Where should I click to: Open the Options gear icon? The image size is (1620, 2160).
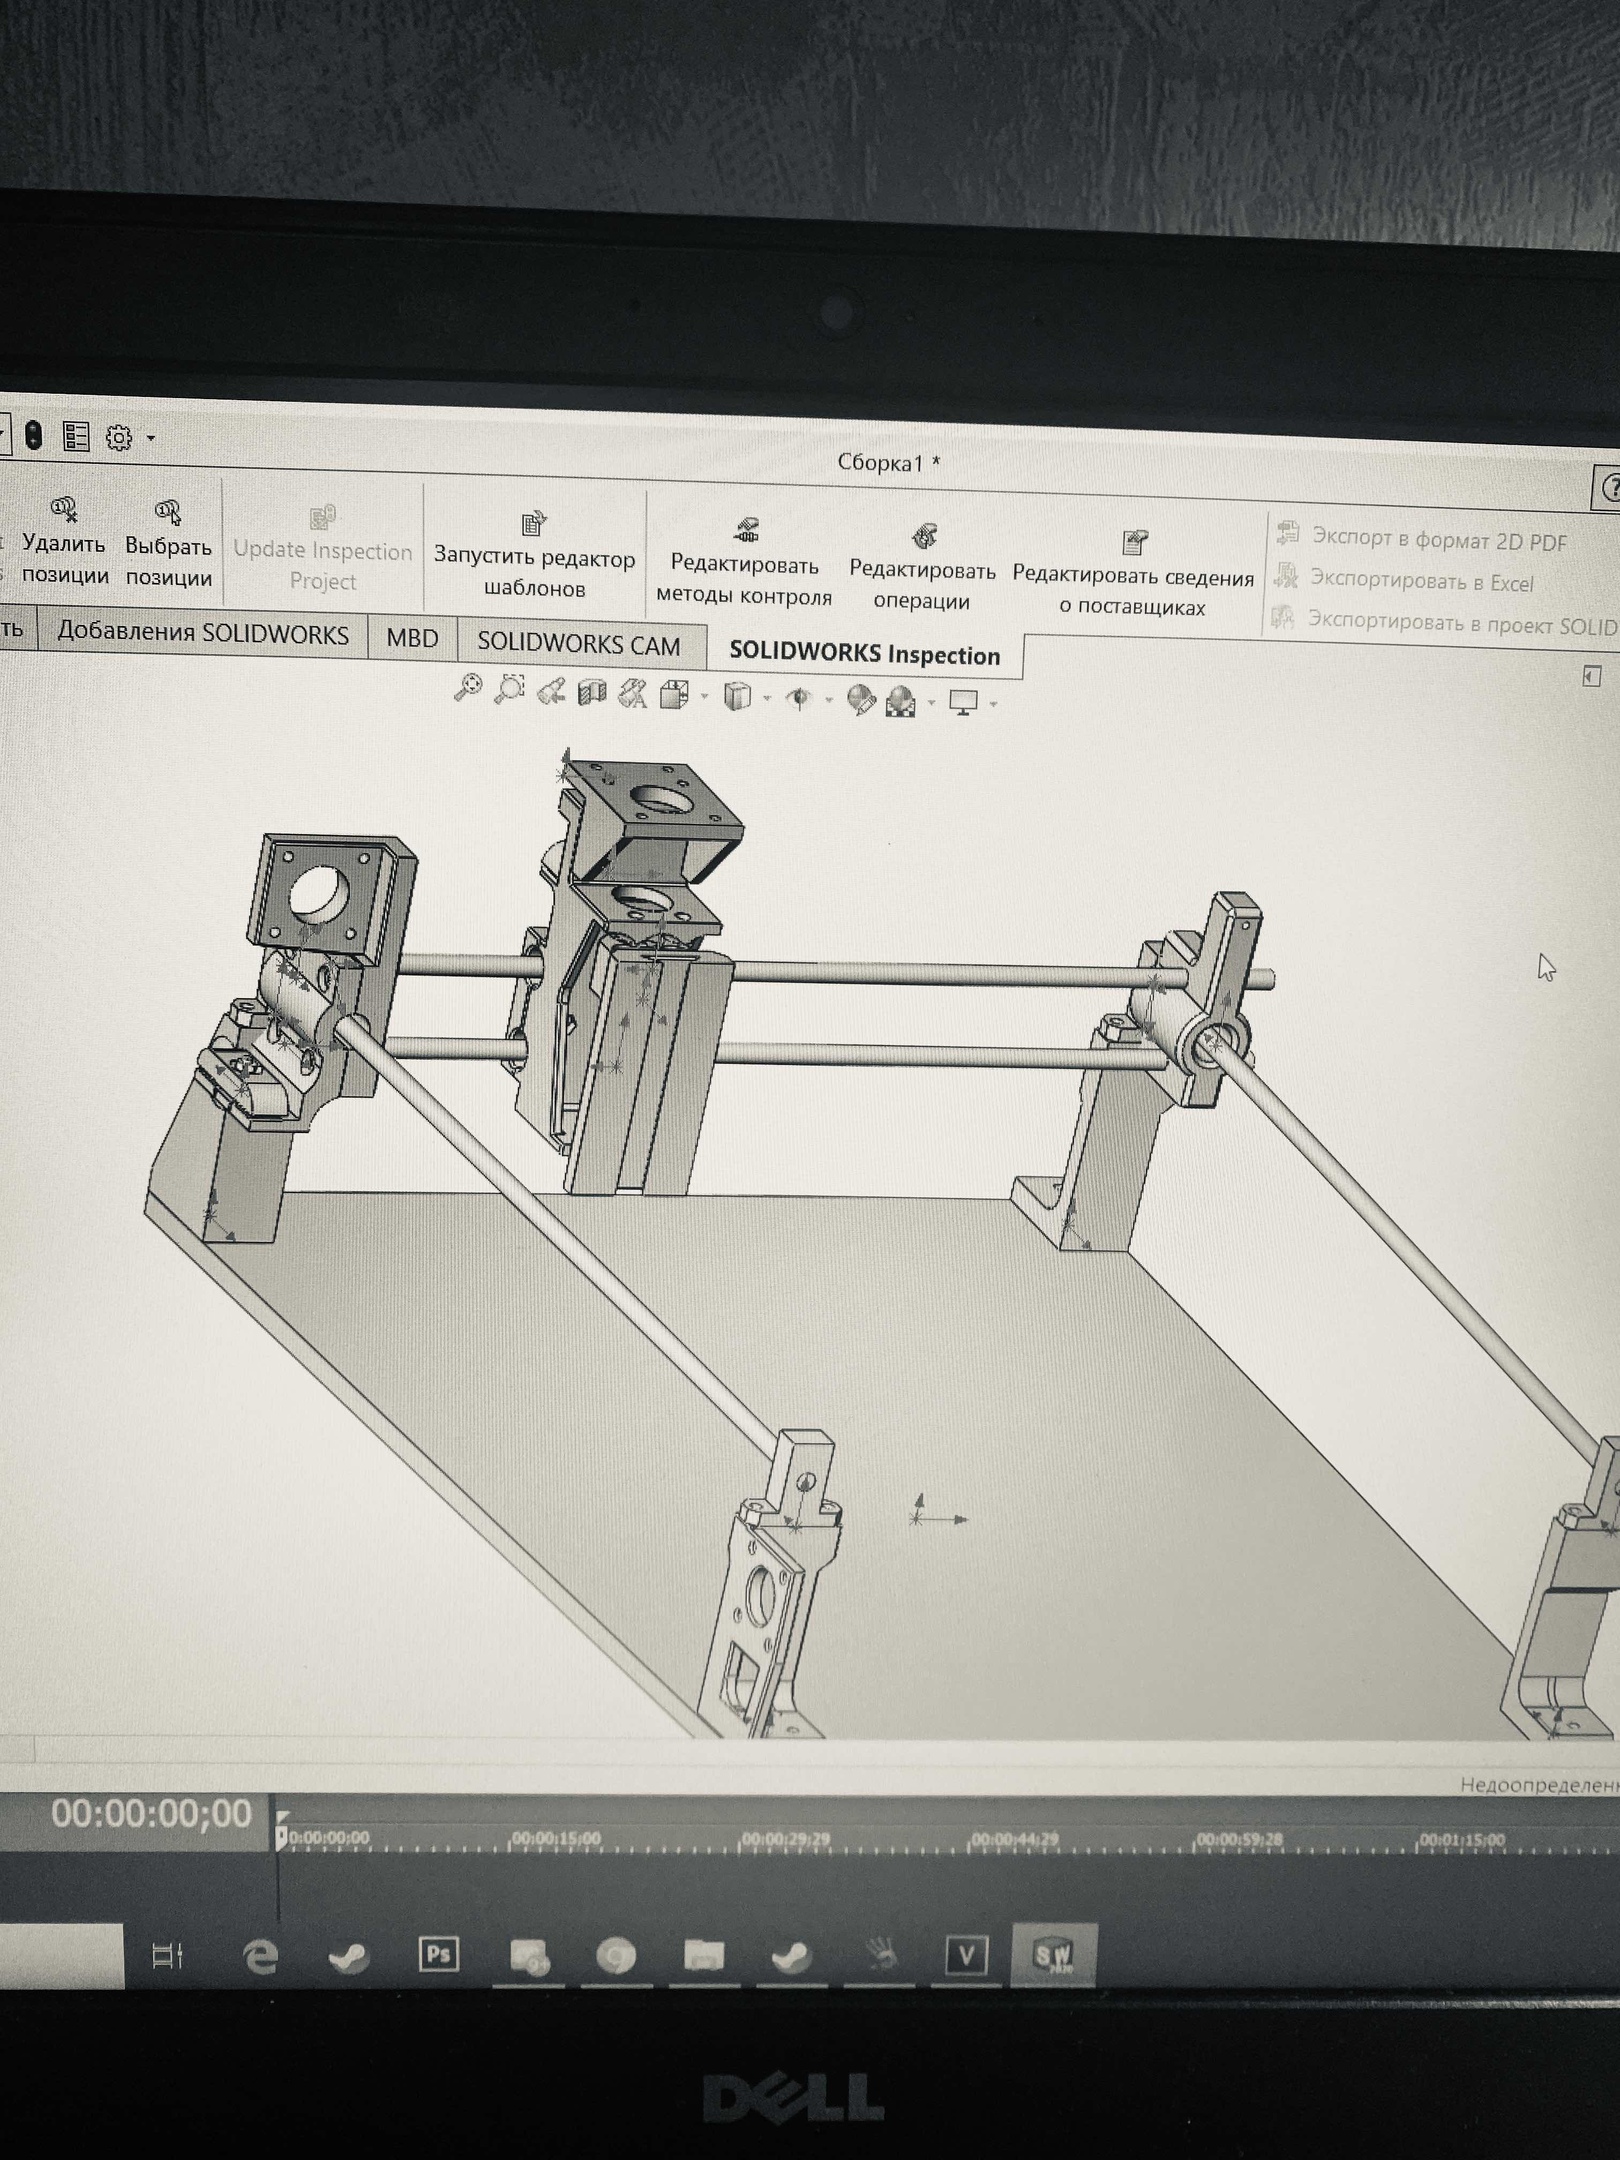click(119, 438)
